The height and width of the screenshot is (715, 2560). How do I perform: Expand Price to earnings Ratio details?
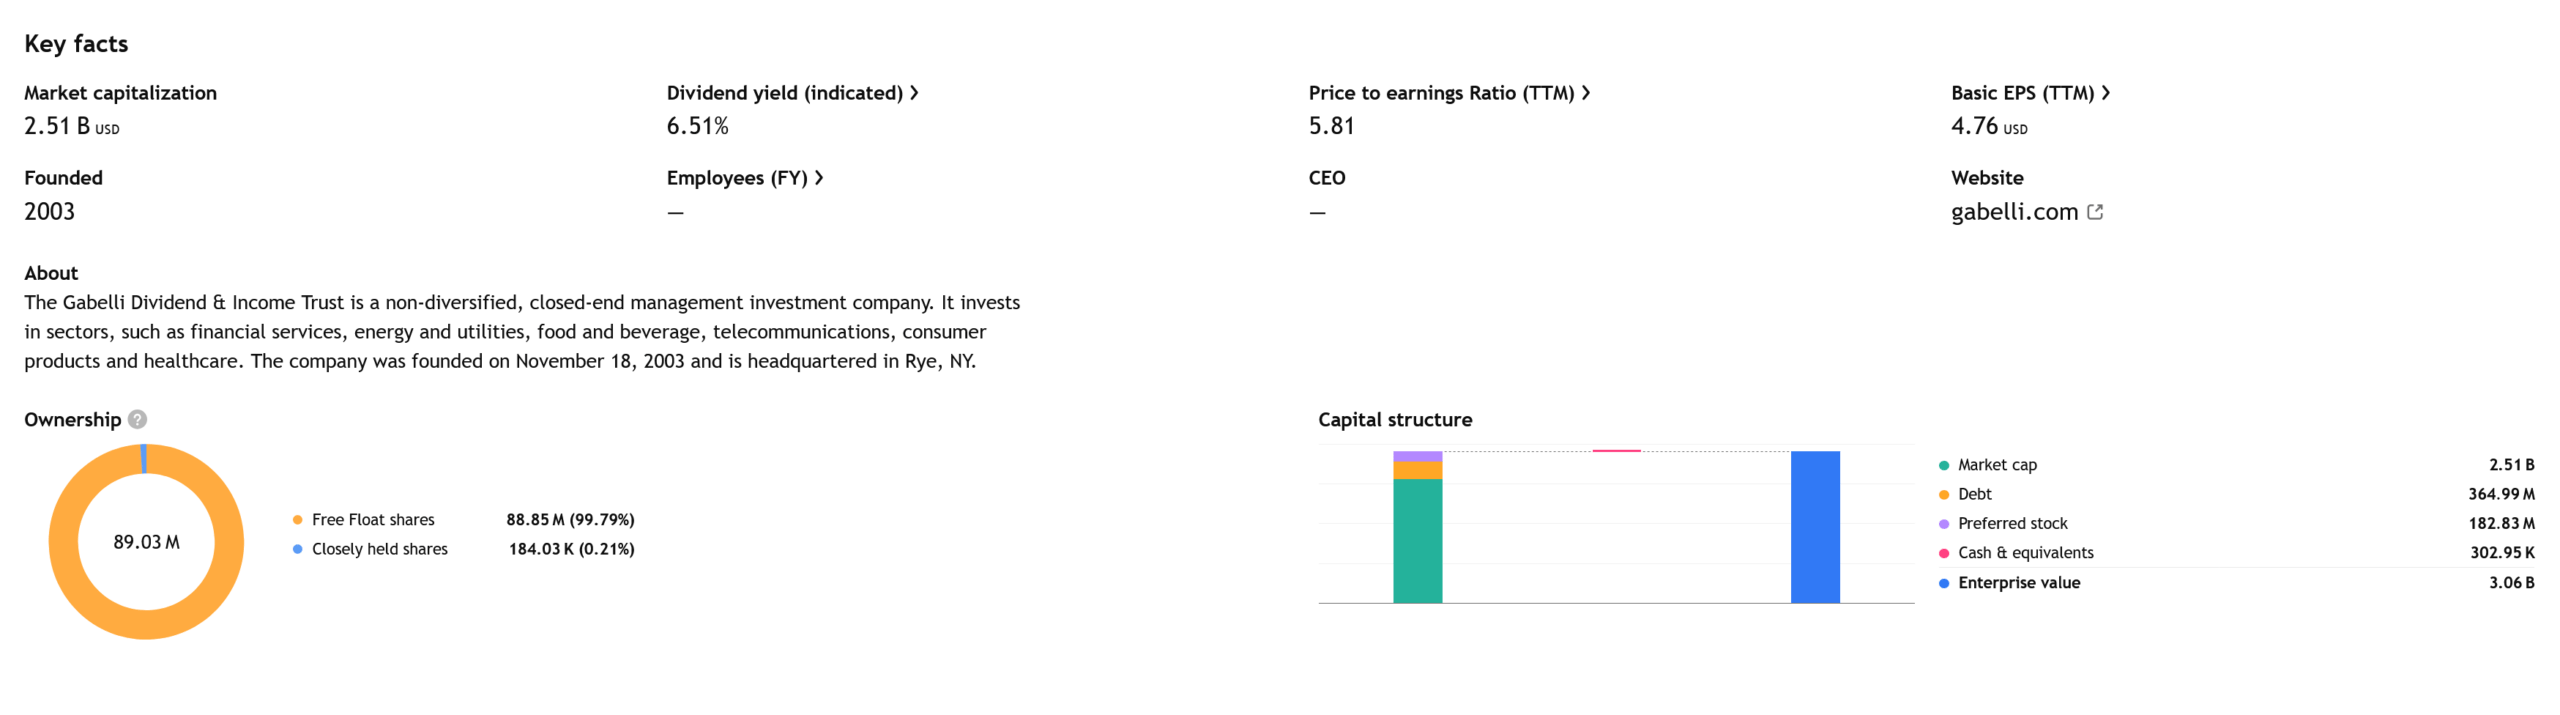point(1587,92)
